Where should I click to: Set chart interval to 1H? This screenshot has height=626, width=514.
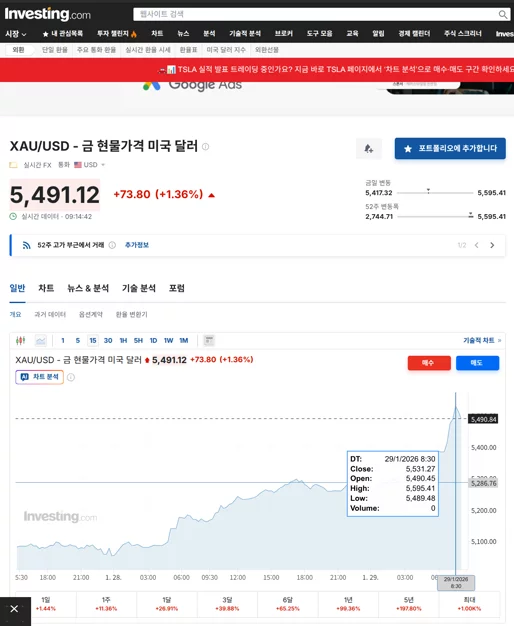tap(123, 341)
